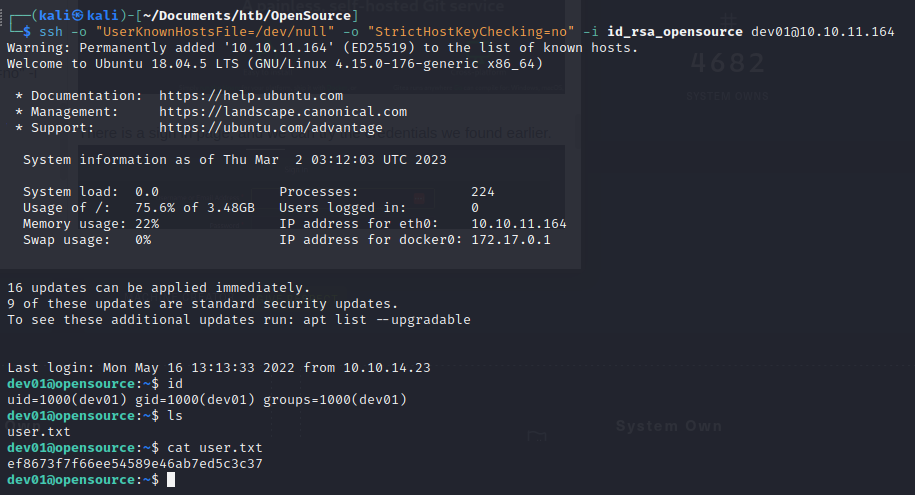The width and height of the screenshot is (915, 495).
Task: Click the user.txt file in ls output
Action: click(39, 432)
